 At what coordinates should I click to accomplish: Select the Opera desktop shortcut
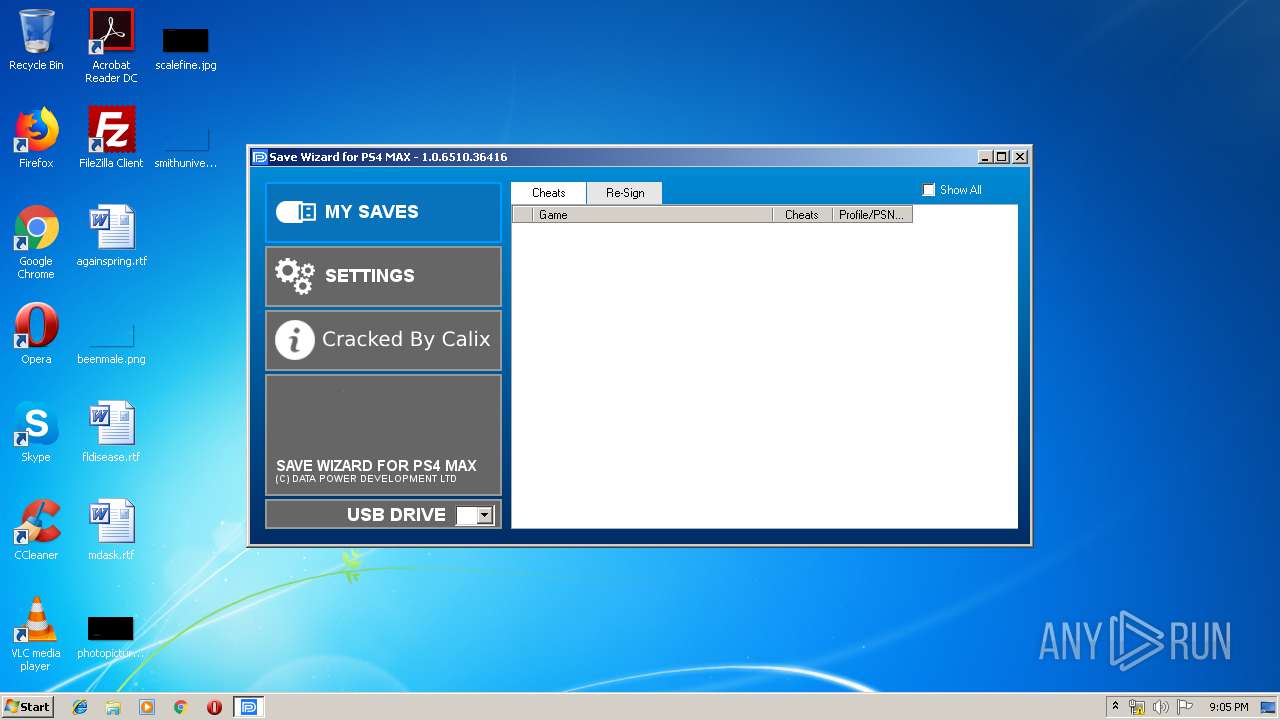36,334
